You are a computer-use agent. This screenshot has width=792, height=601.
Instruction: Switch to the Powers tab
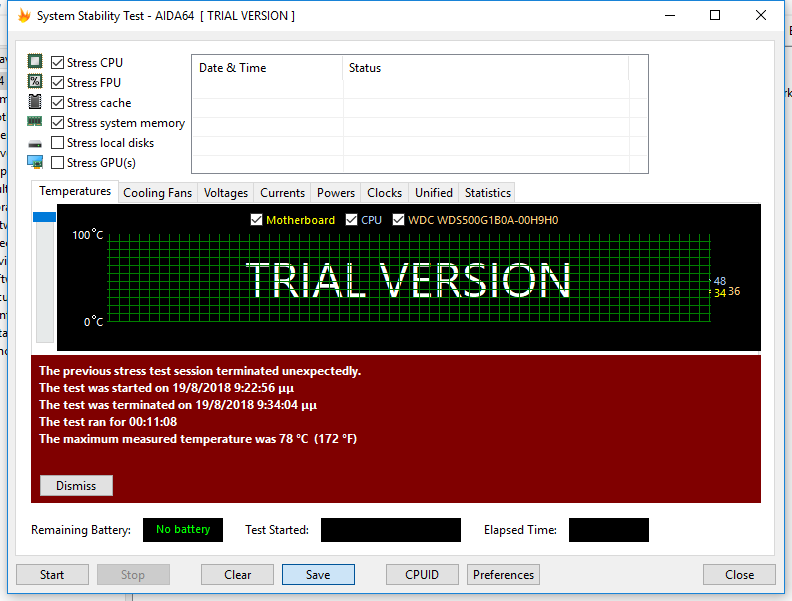click(x=336, y=193)
